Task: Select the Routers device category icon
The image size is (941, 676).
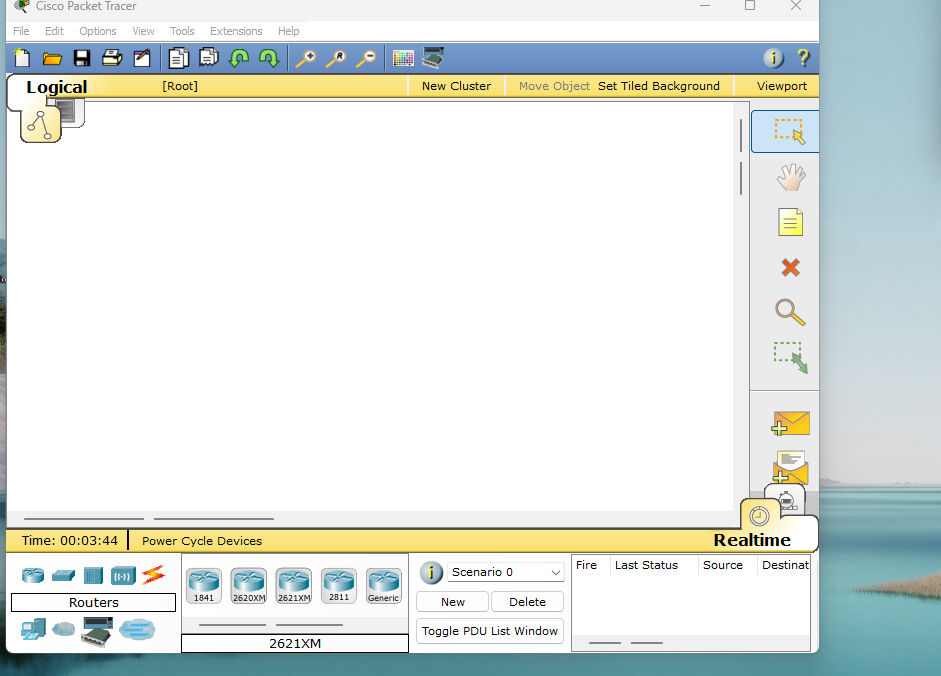Action: [33, 576]
